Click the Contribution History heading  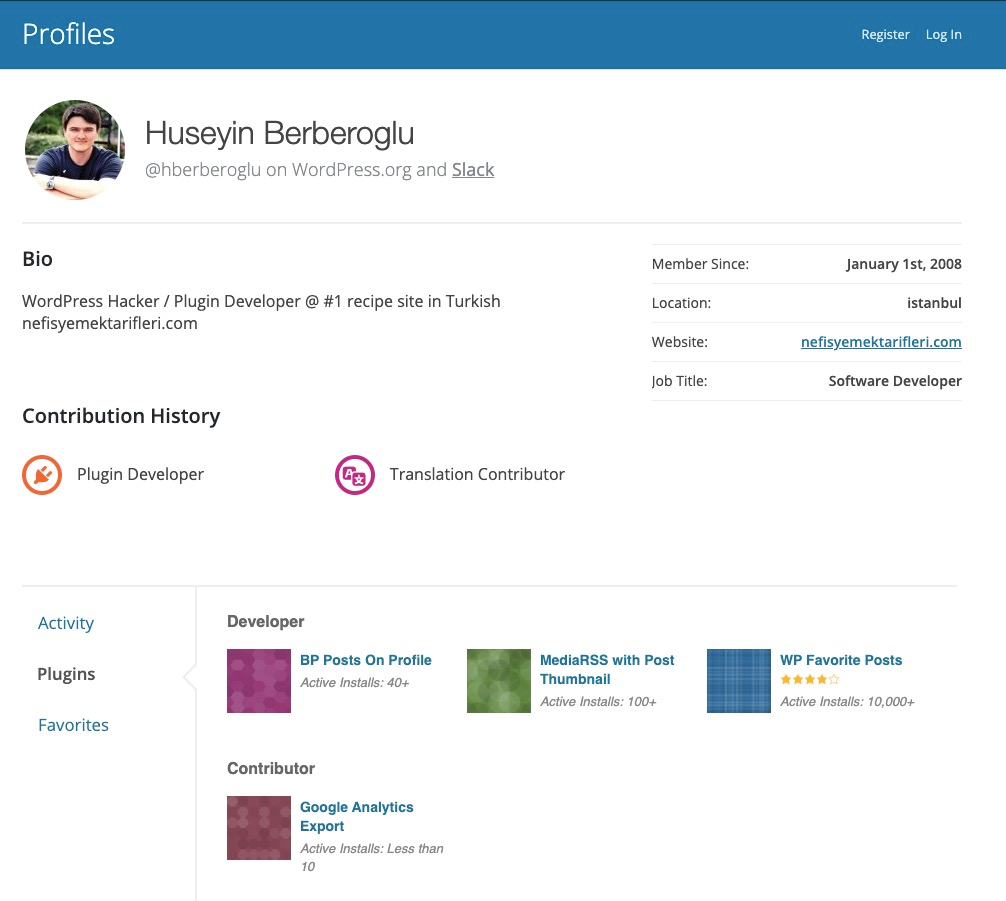coord(121,416)
